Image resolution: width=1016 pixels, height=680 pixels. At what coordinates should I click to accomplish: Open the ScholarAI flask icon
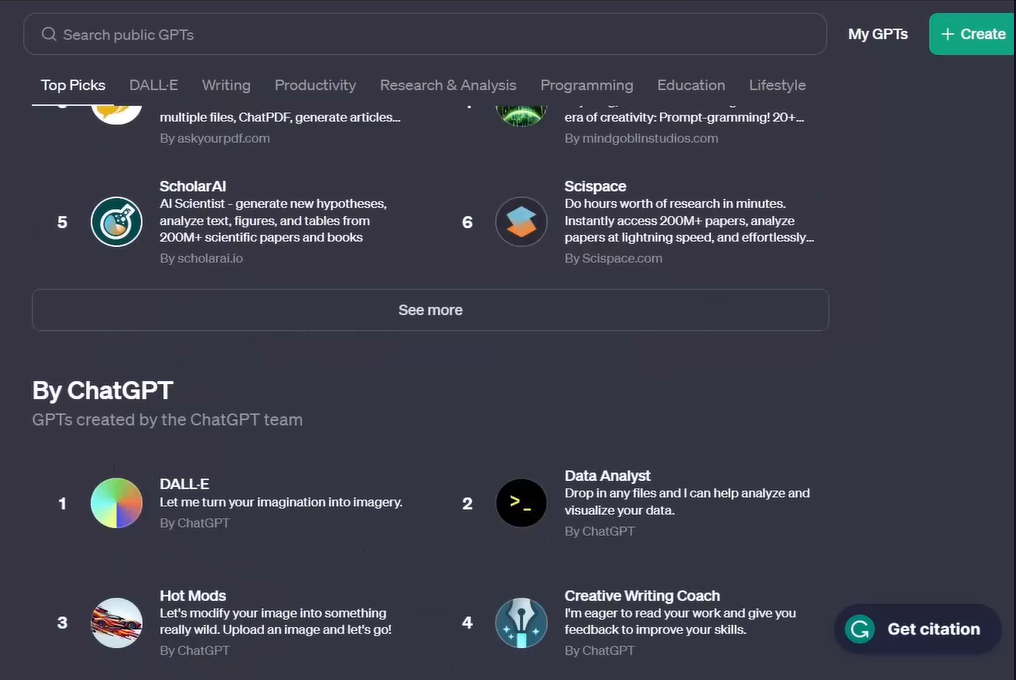pos(117,222)
